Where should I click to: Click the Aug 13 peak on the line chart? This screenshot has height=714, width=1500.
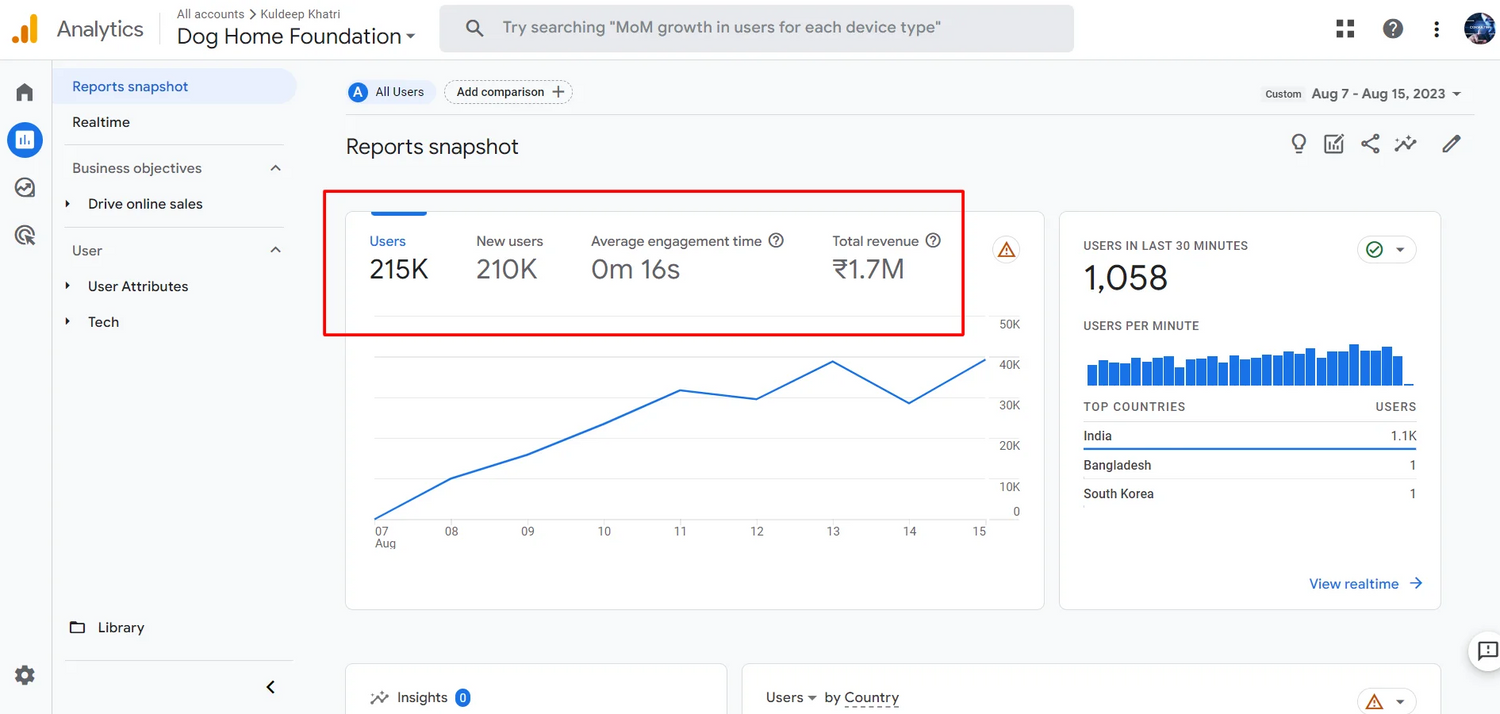coord(833,361)
